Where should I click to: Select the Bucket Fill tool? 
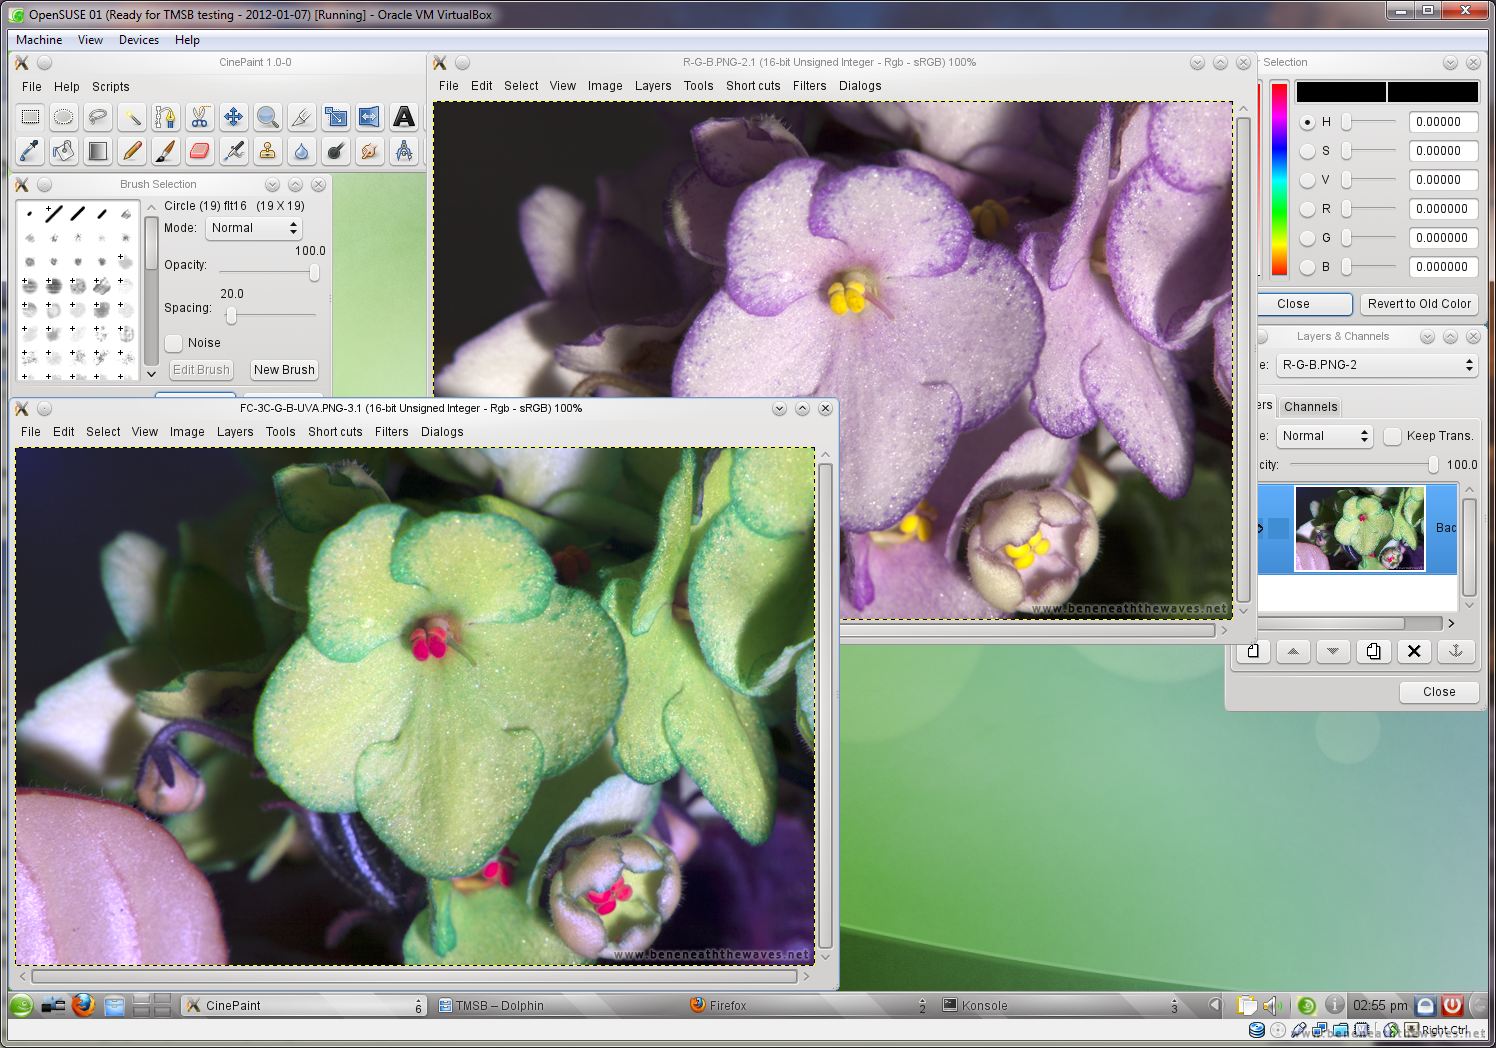[64, 151]
